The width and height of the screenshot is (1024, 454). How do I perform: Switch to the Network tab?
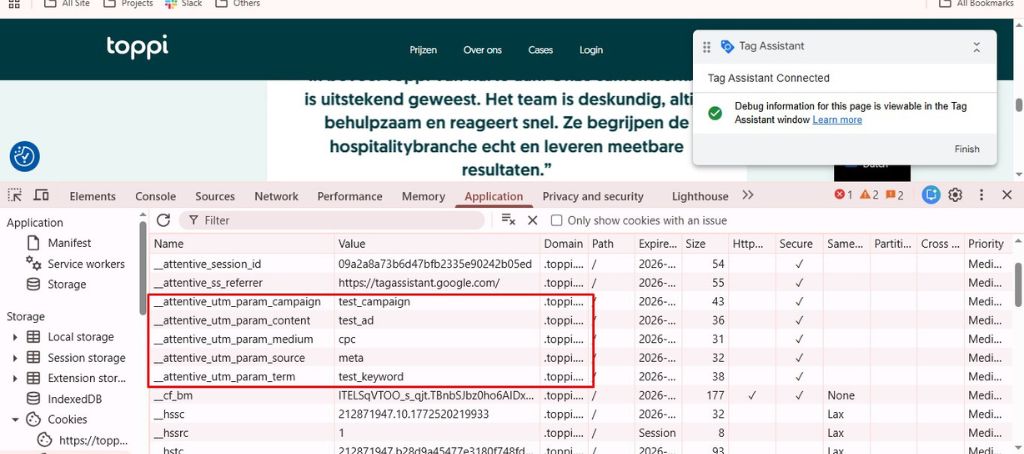pyautogui.click(x=276, y=196)
